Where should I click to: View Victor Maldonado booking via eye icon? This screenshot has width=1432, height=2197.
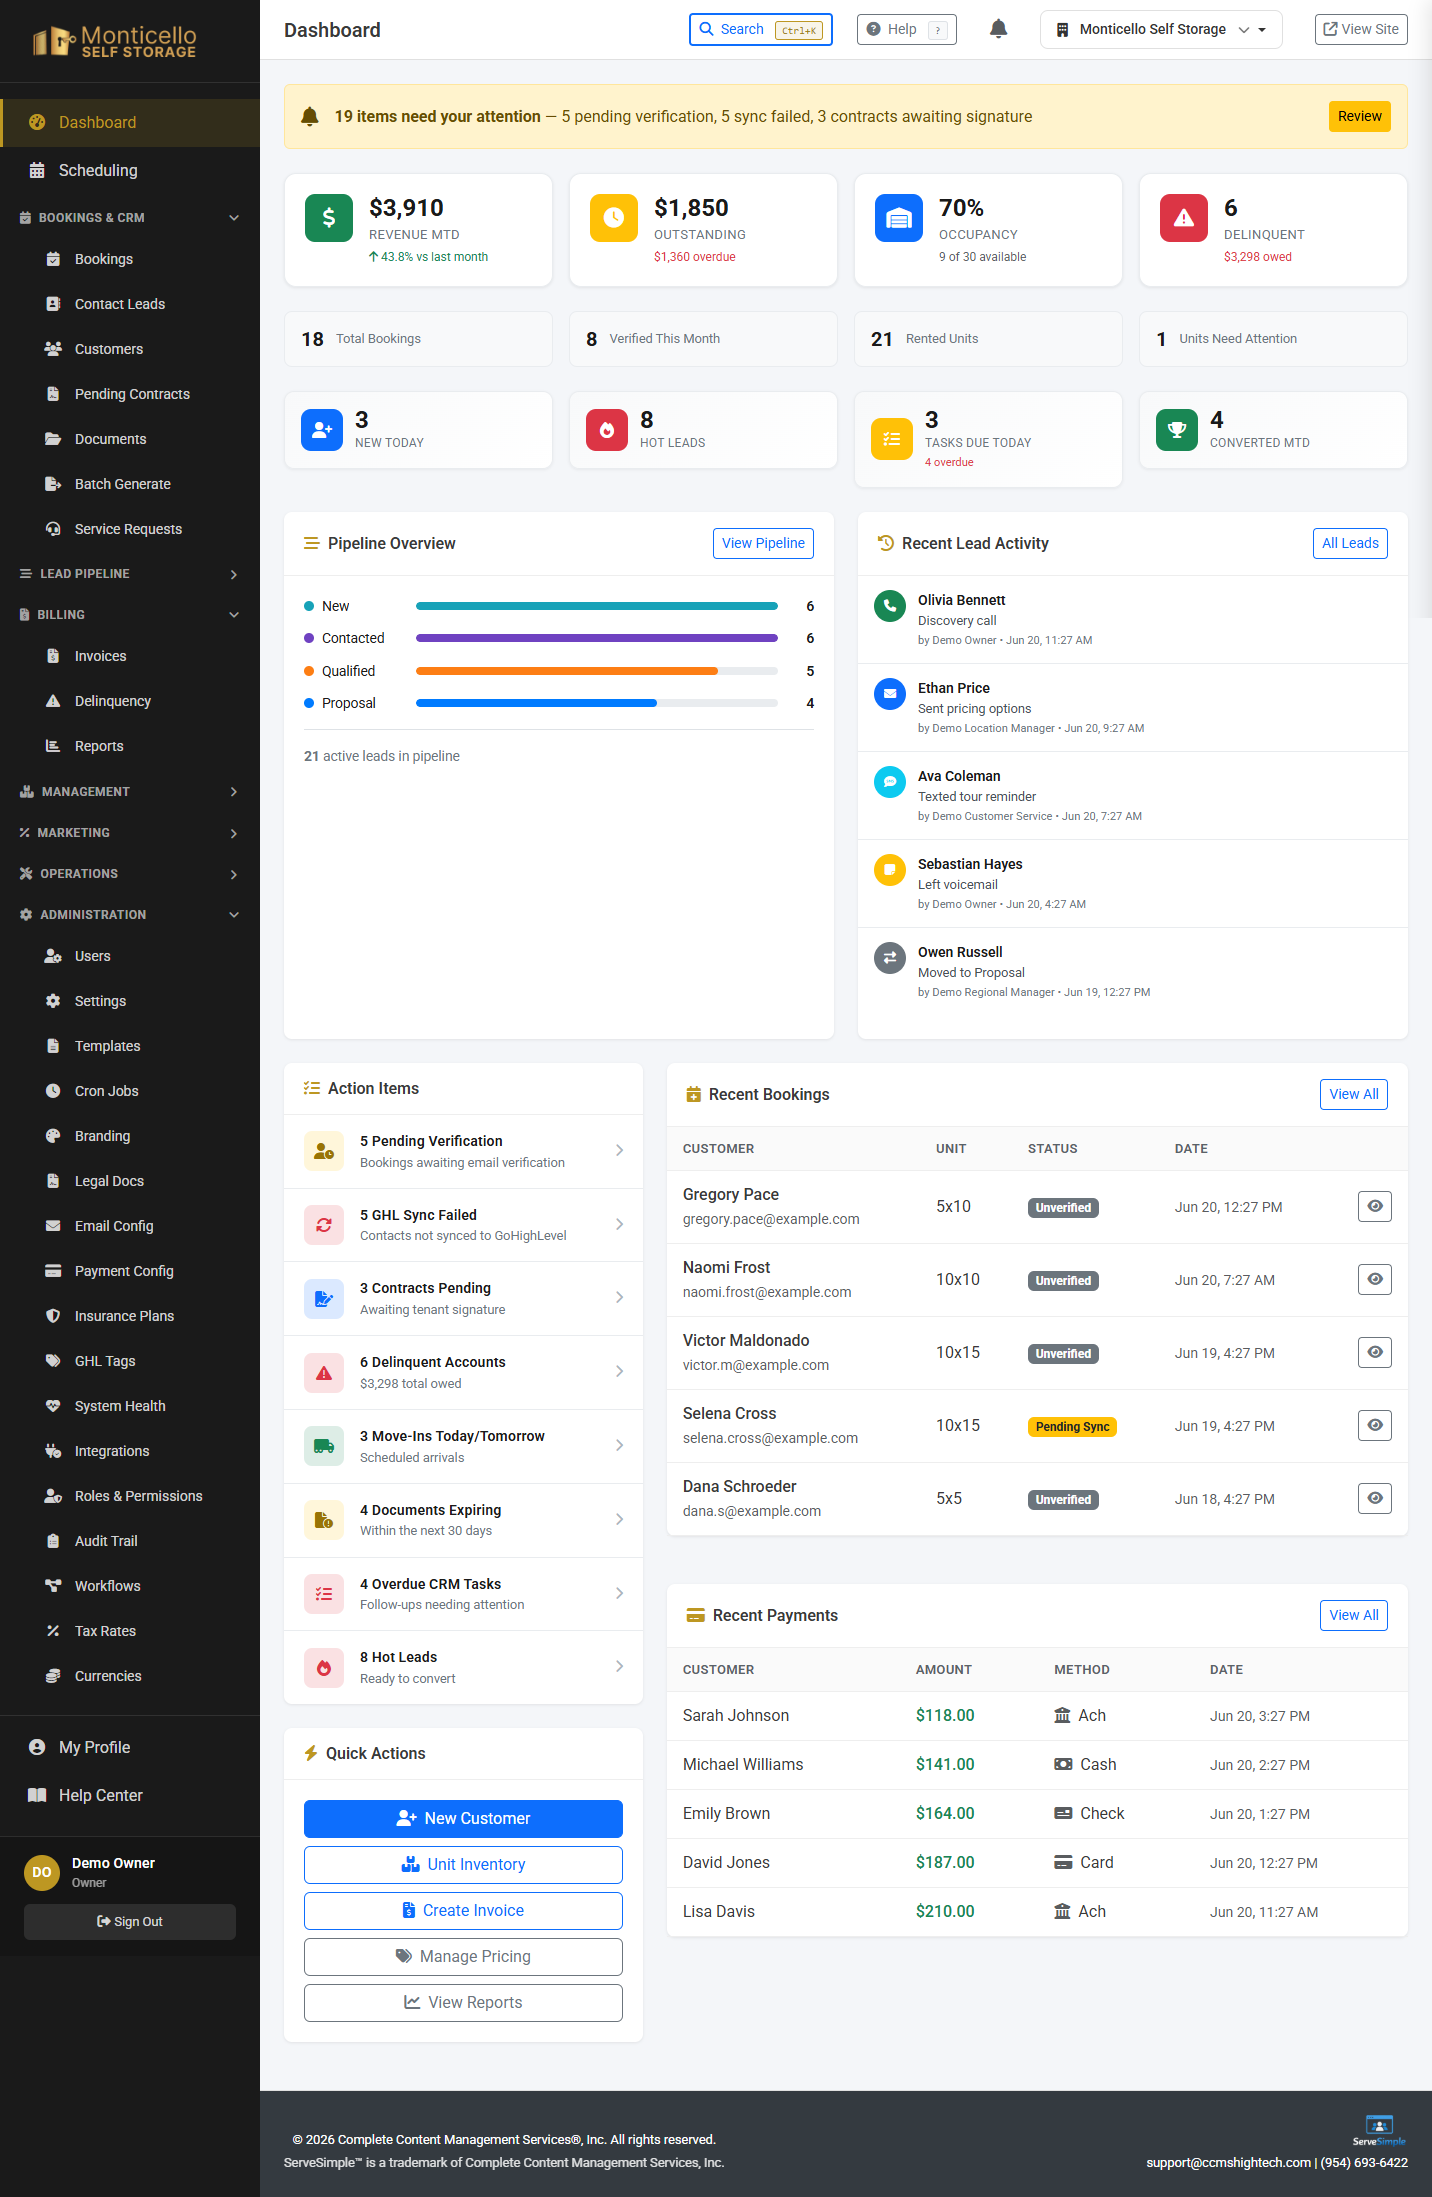coord(1375,1352)
